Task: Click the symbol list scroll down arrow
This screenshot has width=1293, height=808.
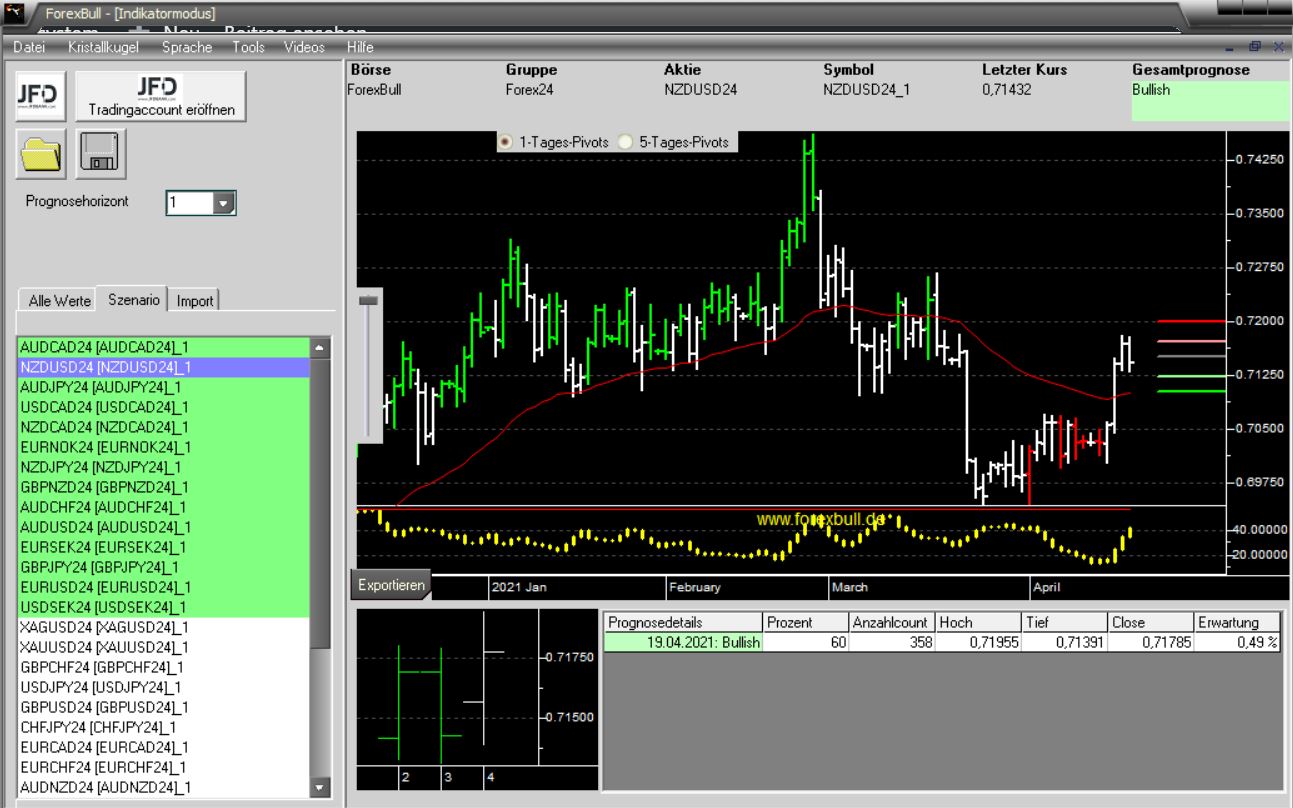Action: 320,787
